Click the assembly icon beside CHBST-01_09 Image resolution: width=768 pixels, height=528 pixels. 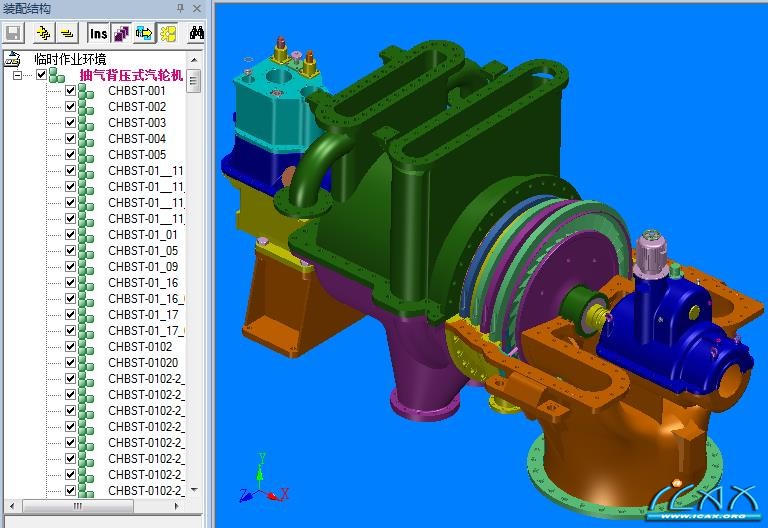(86, 267)
